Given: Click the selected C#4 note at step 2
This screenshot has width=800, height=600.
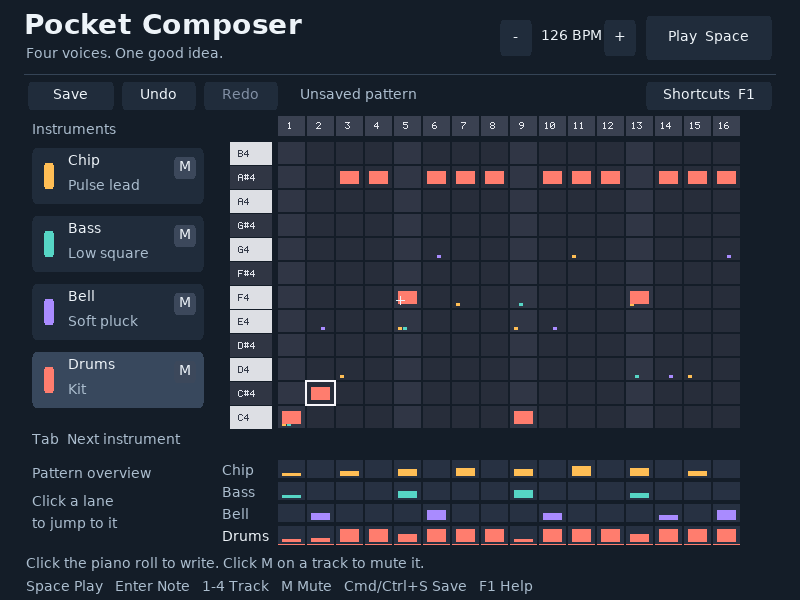Looking at the screenshot, I should (320, 393).
